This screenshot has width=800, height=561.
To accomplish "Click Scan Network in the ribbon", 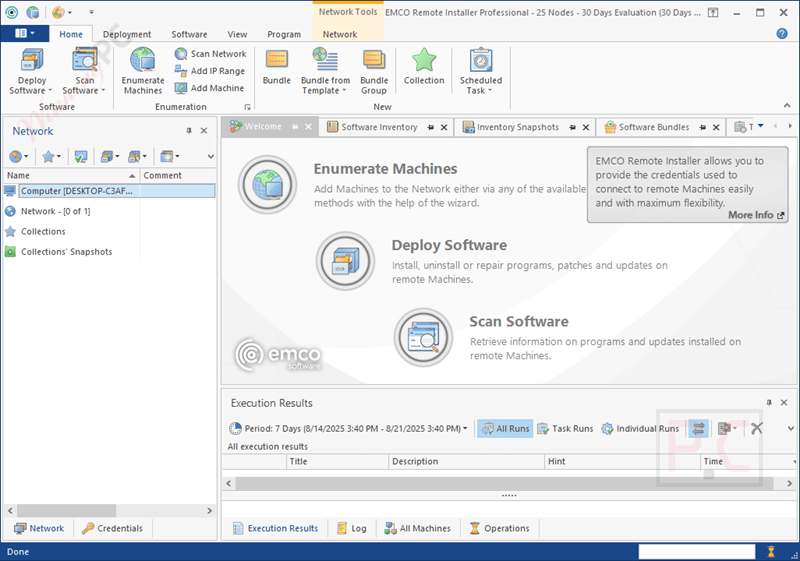I will click(x=210, y=54).
